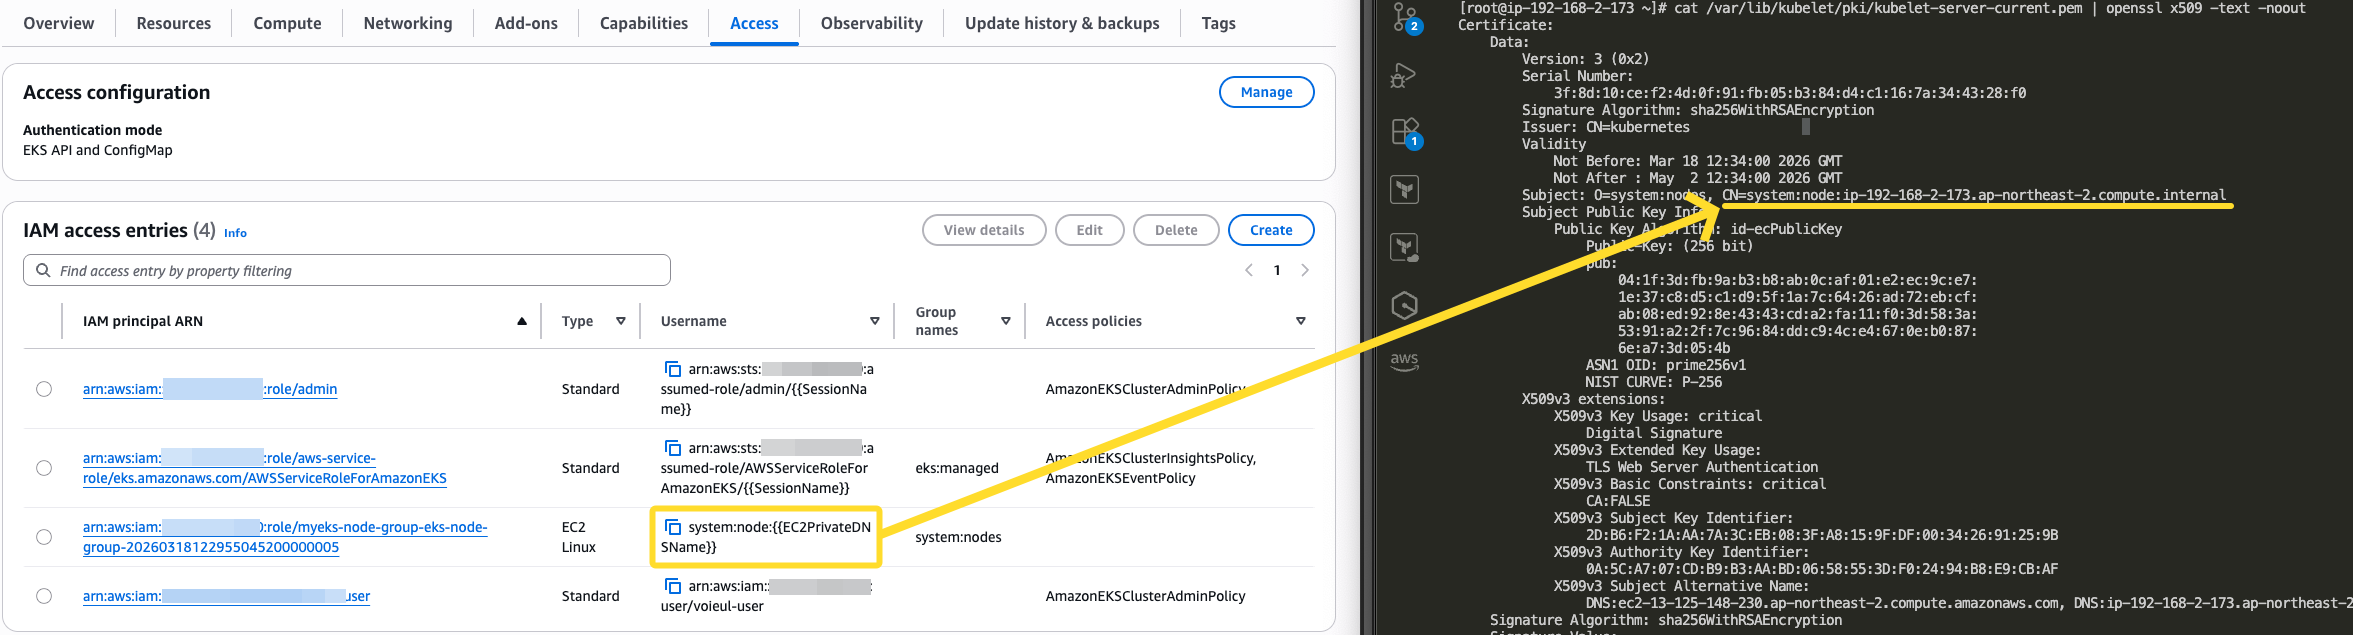The width and height of the screenshot is (2353, 635).
Task: Select the voieul-user entry radio button
Action: pos(44,596)
